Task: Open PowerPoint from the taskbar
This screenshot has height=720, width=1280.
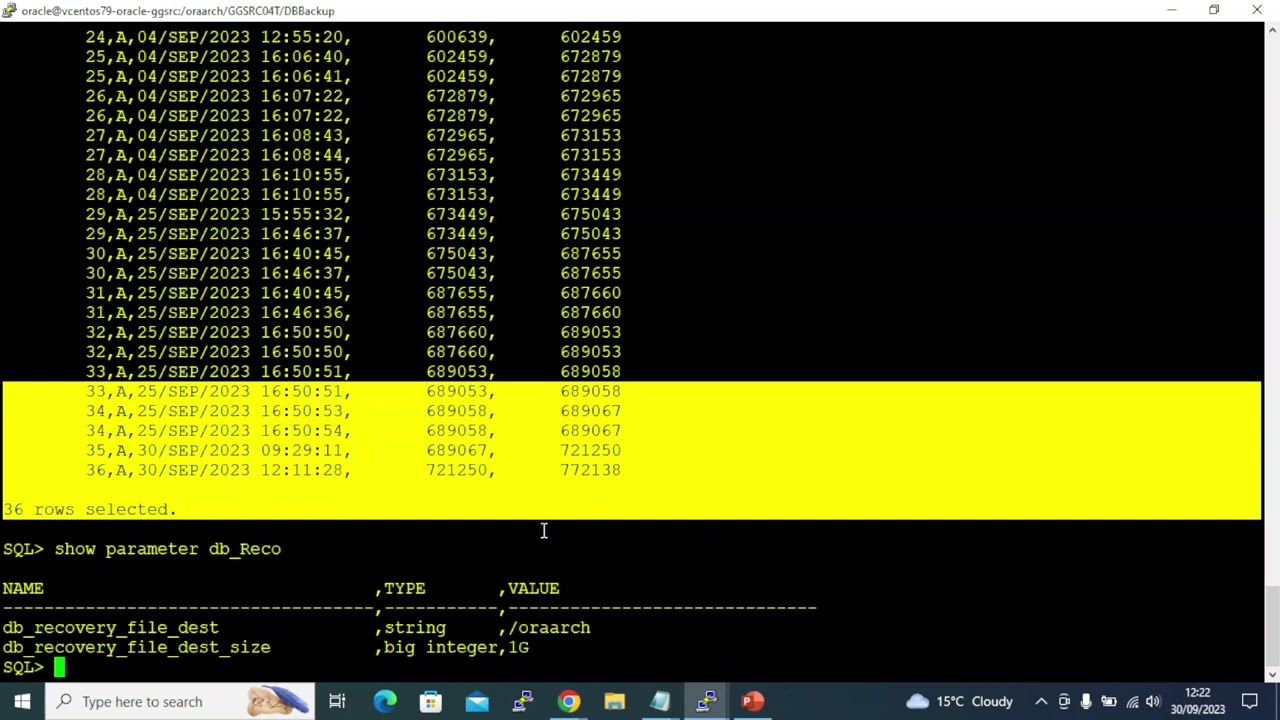Action: 753,701
